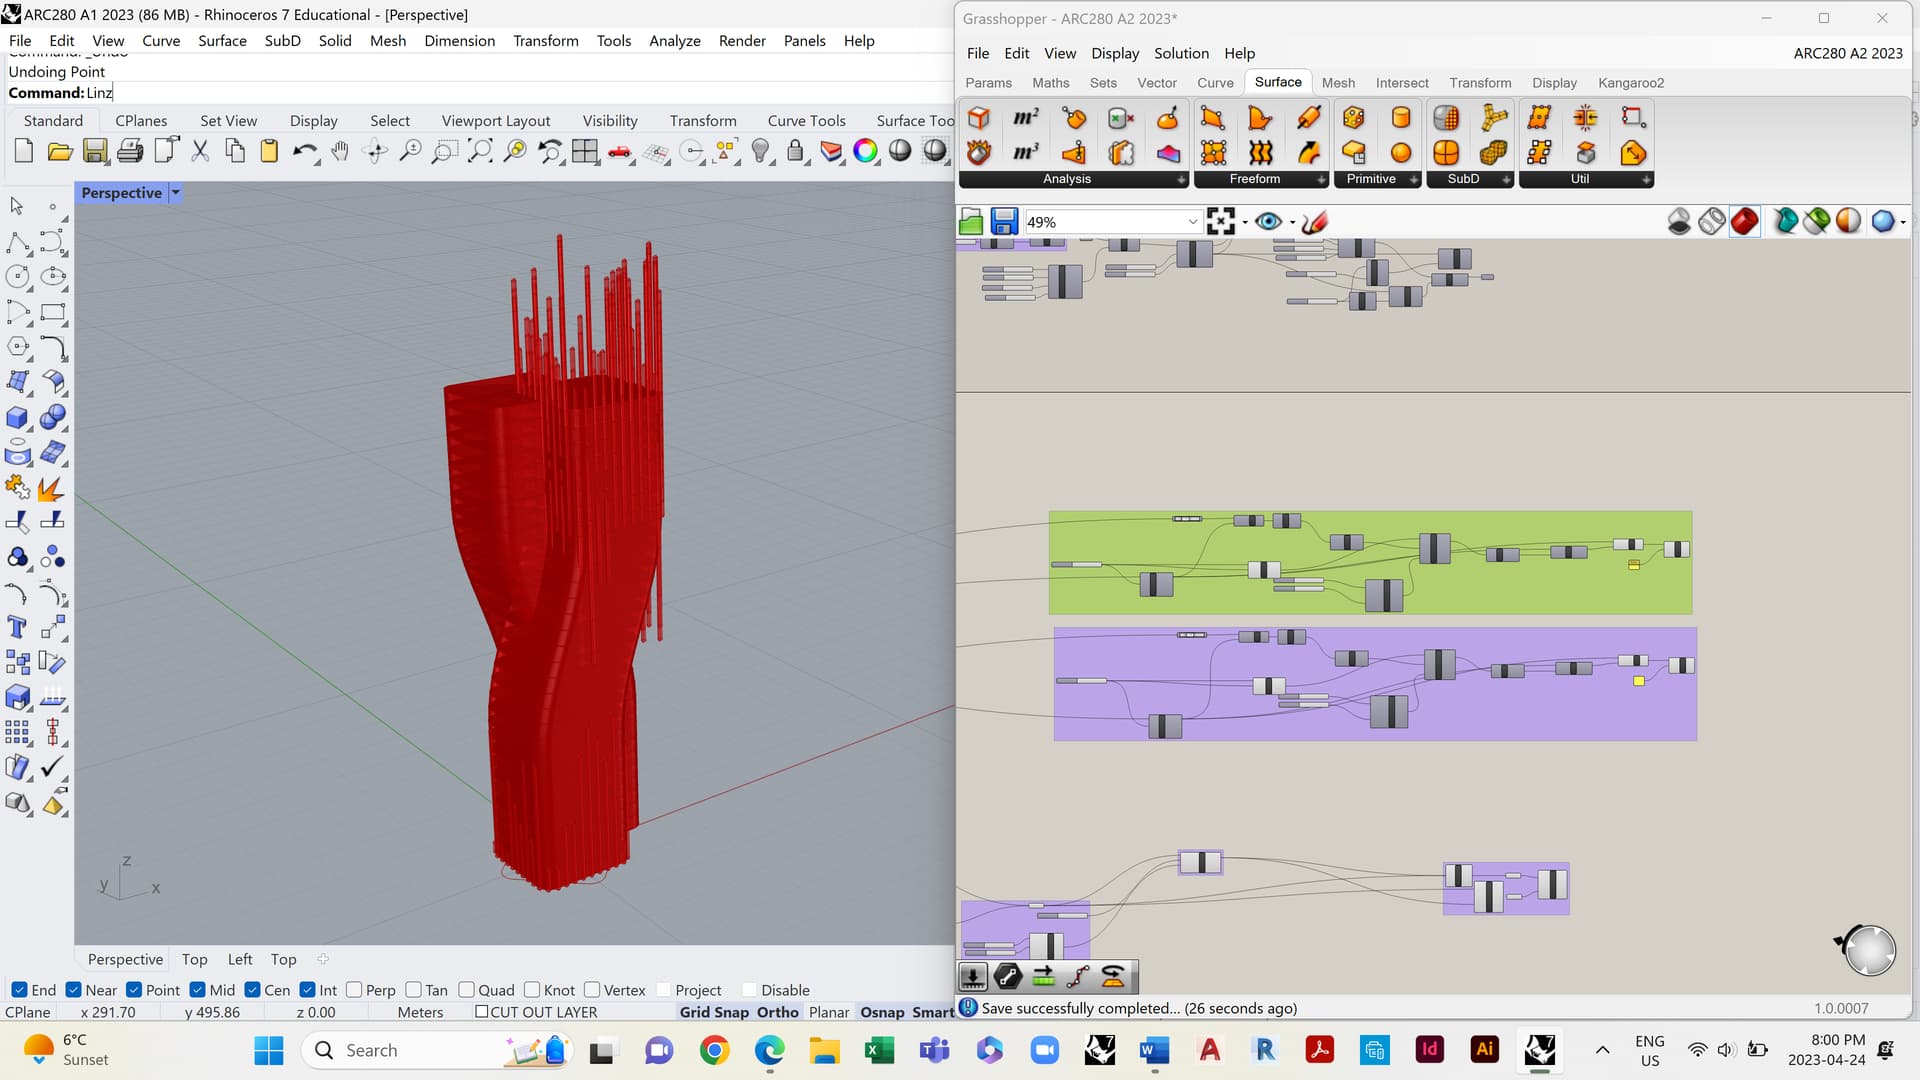Image resolution: width=1920 pixels, height=1080 pixels.
Task: Select the Sphere primitive component
Action: (1400, 152)
